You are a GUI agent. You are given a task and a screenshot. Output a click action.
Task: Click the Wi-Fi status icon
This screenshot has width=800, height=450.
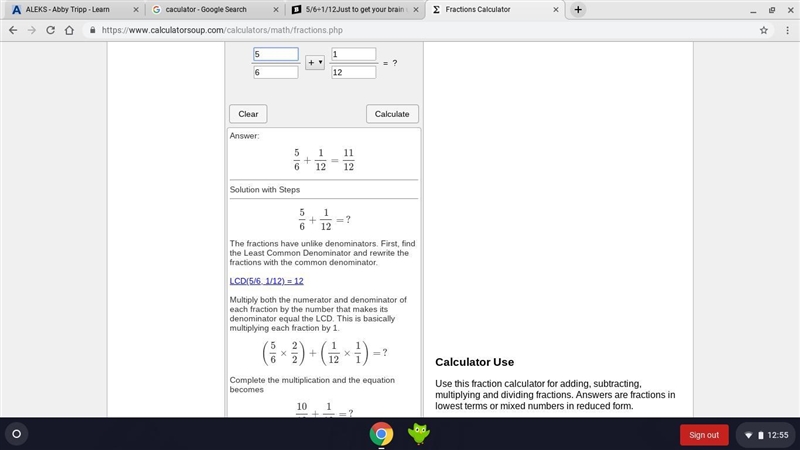(x=748, y=435)
